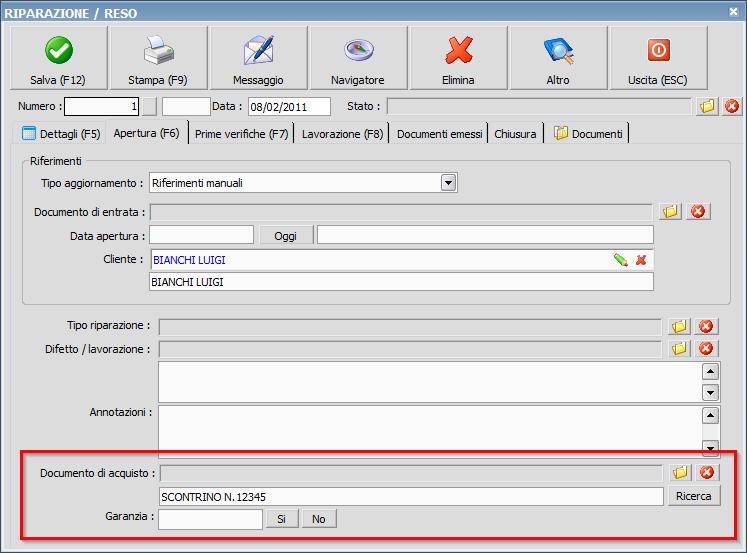Click empty field between Numero and Data

click(186, 106)
